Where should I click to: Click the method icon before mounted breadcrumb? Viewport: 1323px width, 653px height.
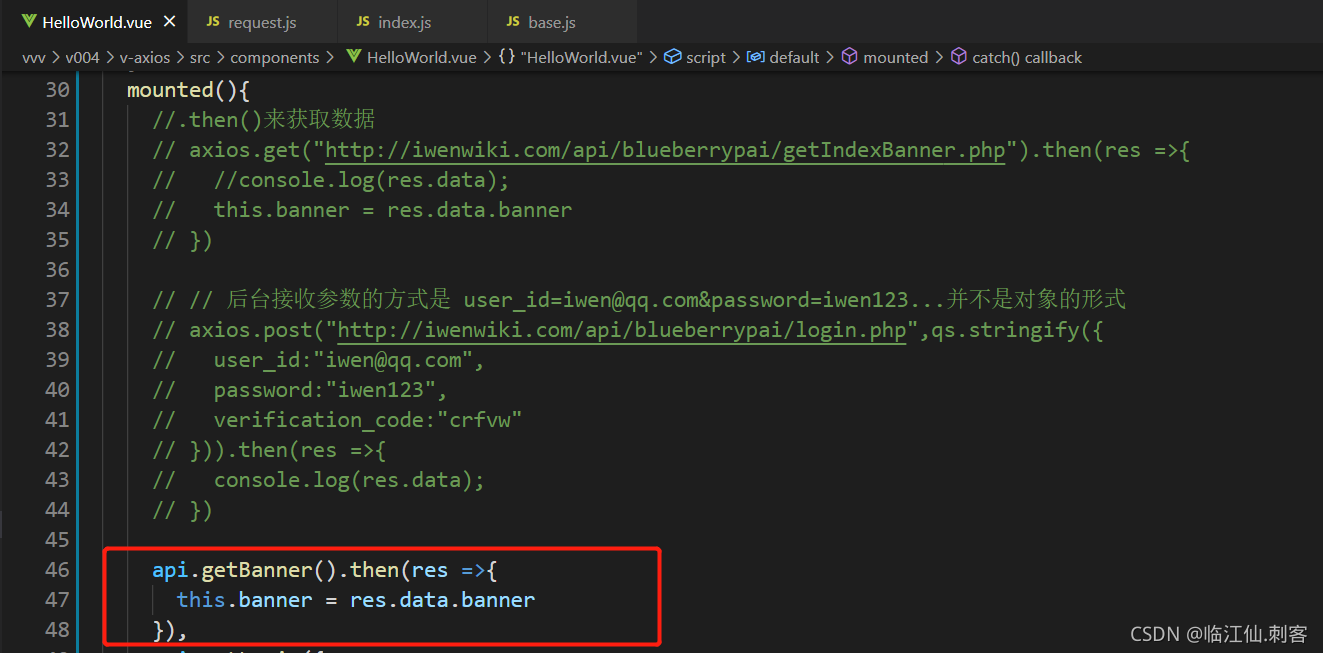(x=849, y=57)
